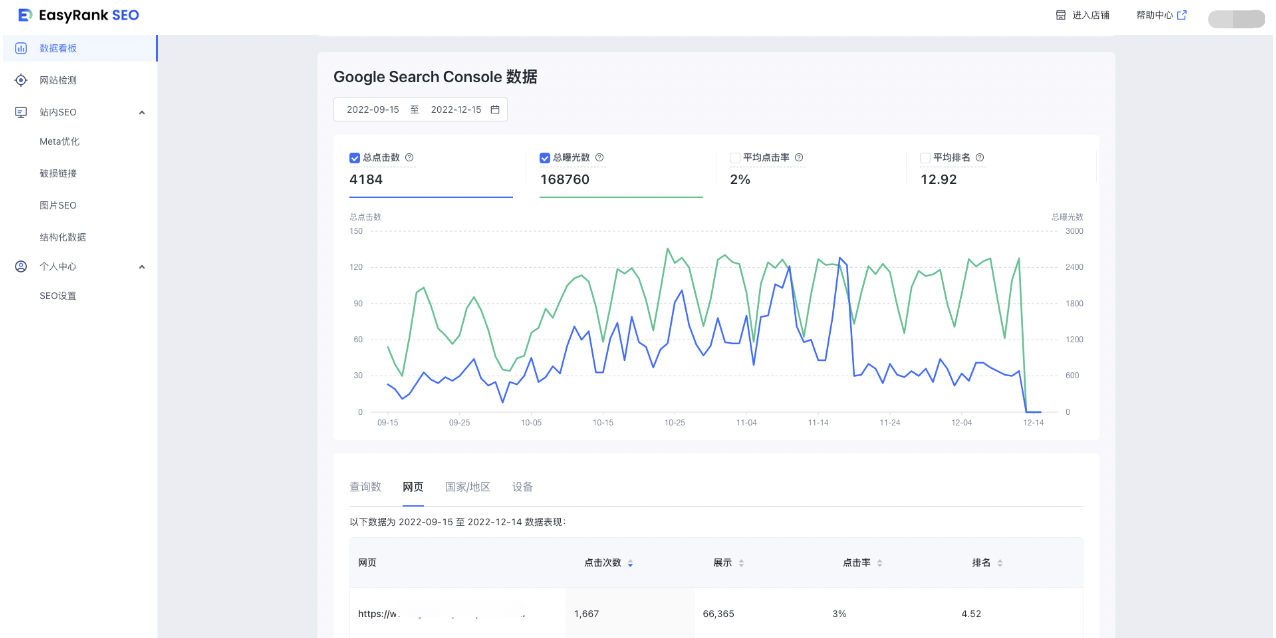Open Meta优化 page

[60, 141]
